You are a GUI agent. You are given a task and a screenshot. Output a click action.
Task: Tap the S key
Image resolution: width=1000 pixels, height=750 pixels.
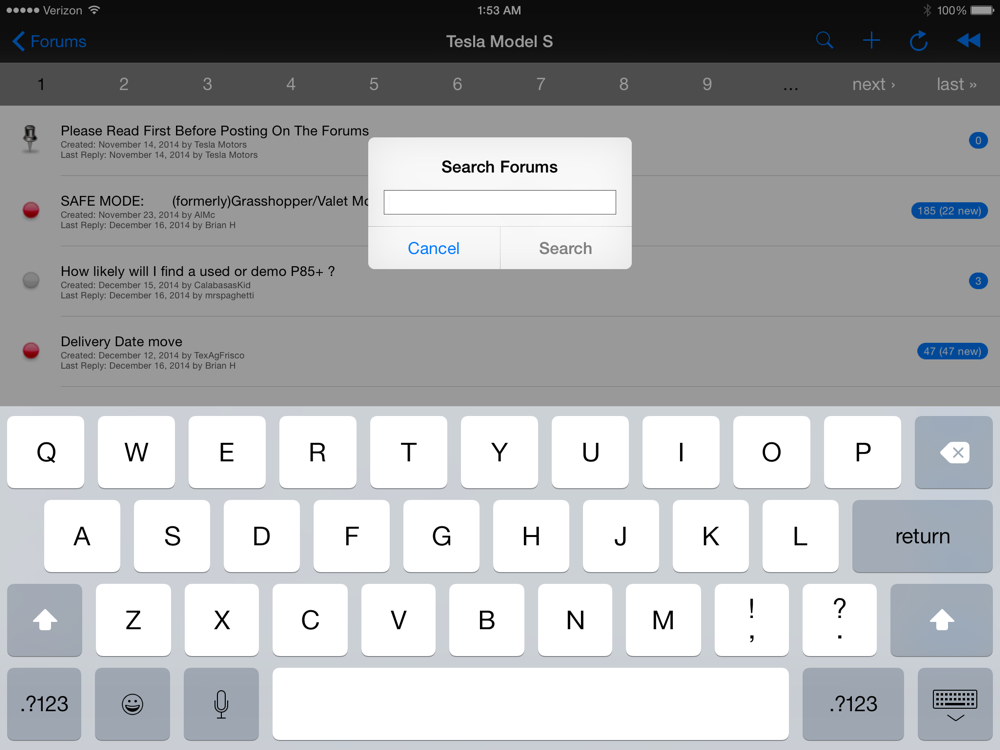click(172, 536)
